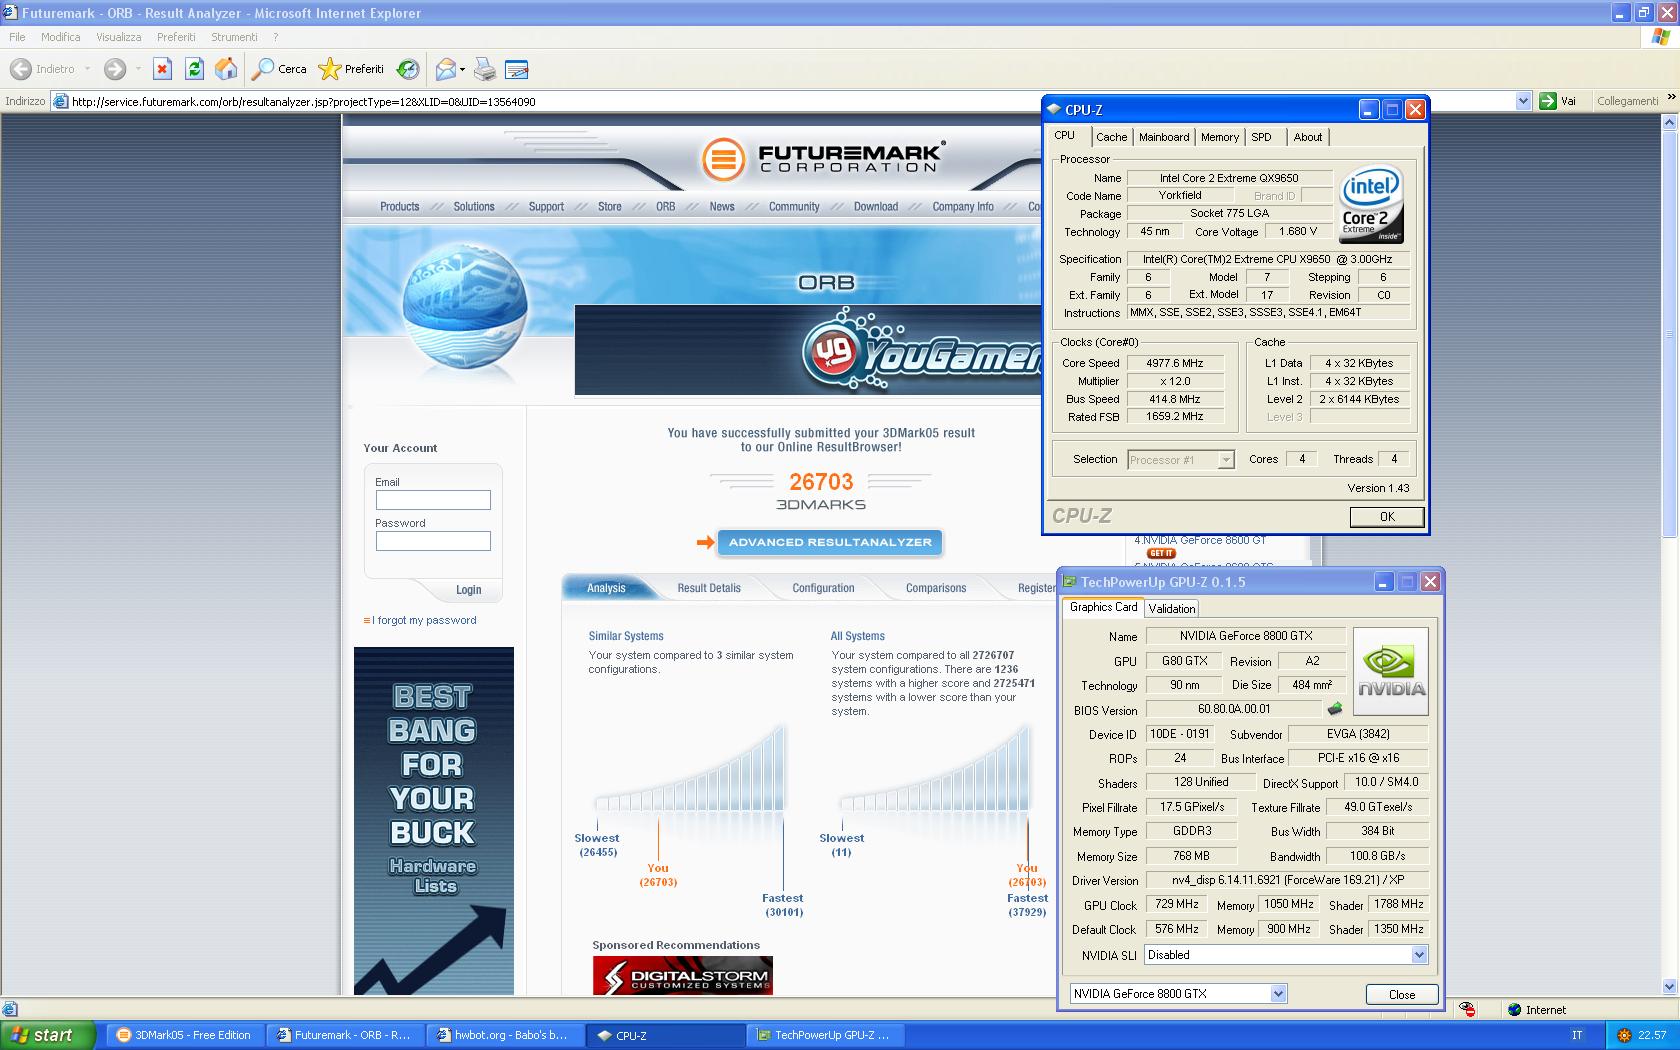
Task: Click the Close button in GPU-Z
Action: pyautogui.click(x=1402, y=995)
